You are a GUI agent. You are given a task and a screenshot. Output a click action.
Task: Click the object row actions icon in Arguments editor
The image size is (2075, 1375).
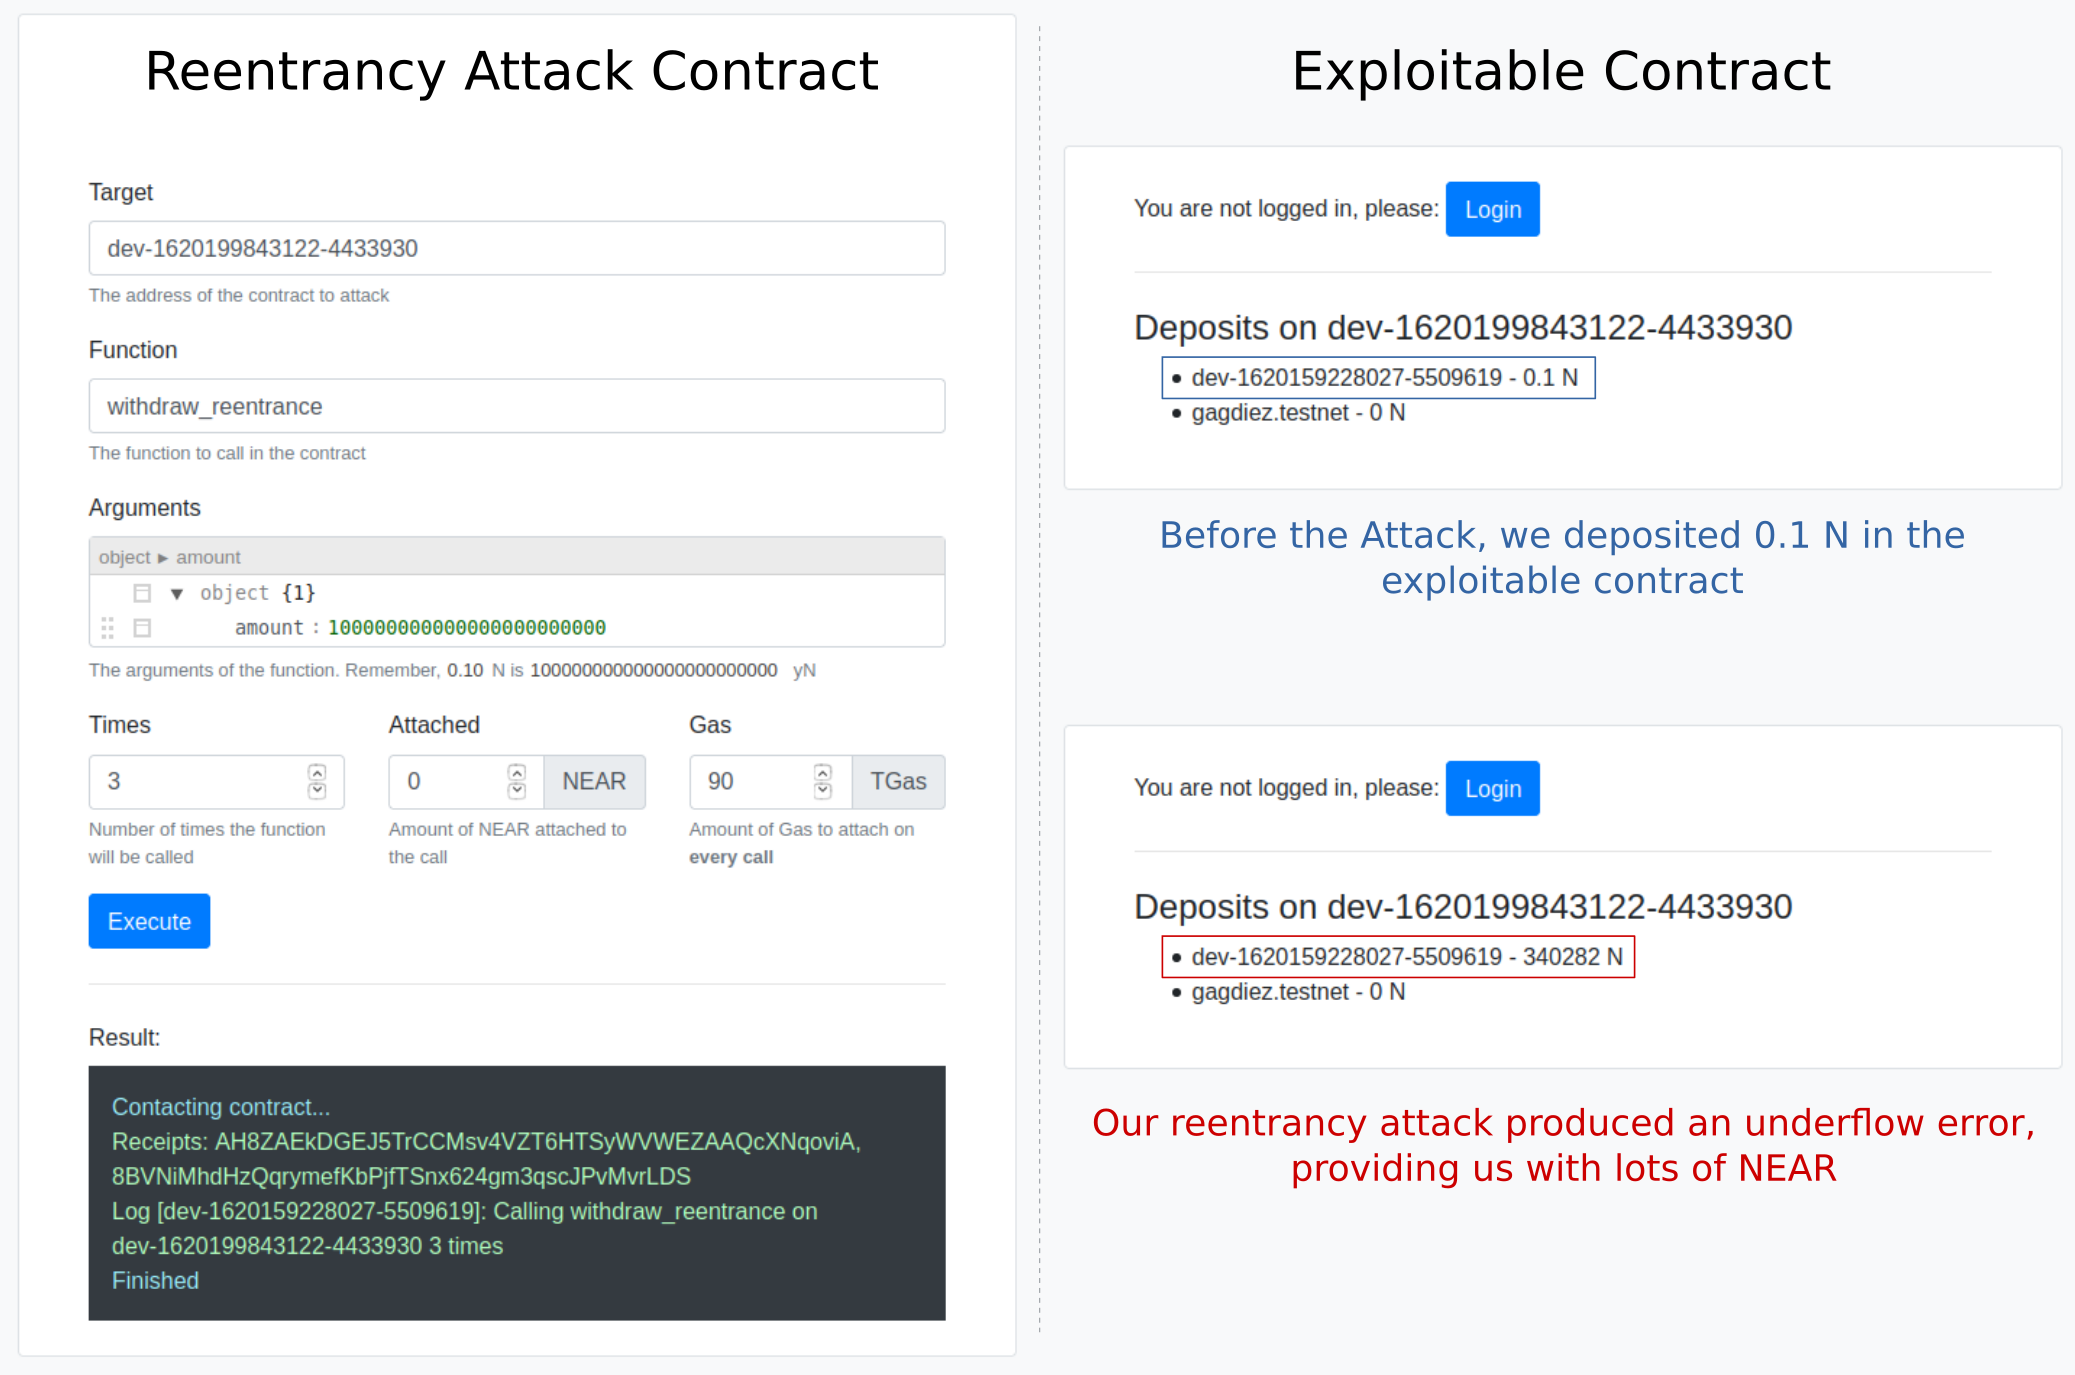click(x=142, y=592)
